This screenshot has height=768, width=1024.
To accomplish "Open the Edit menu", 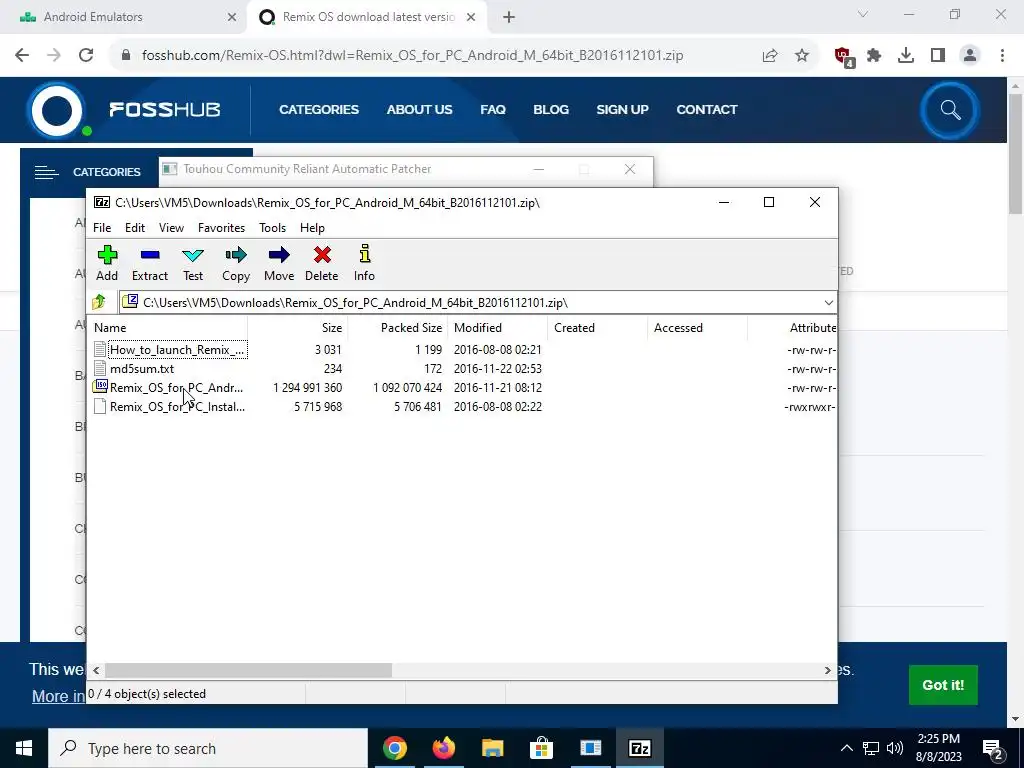I will (x=135, y=228).
